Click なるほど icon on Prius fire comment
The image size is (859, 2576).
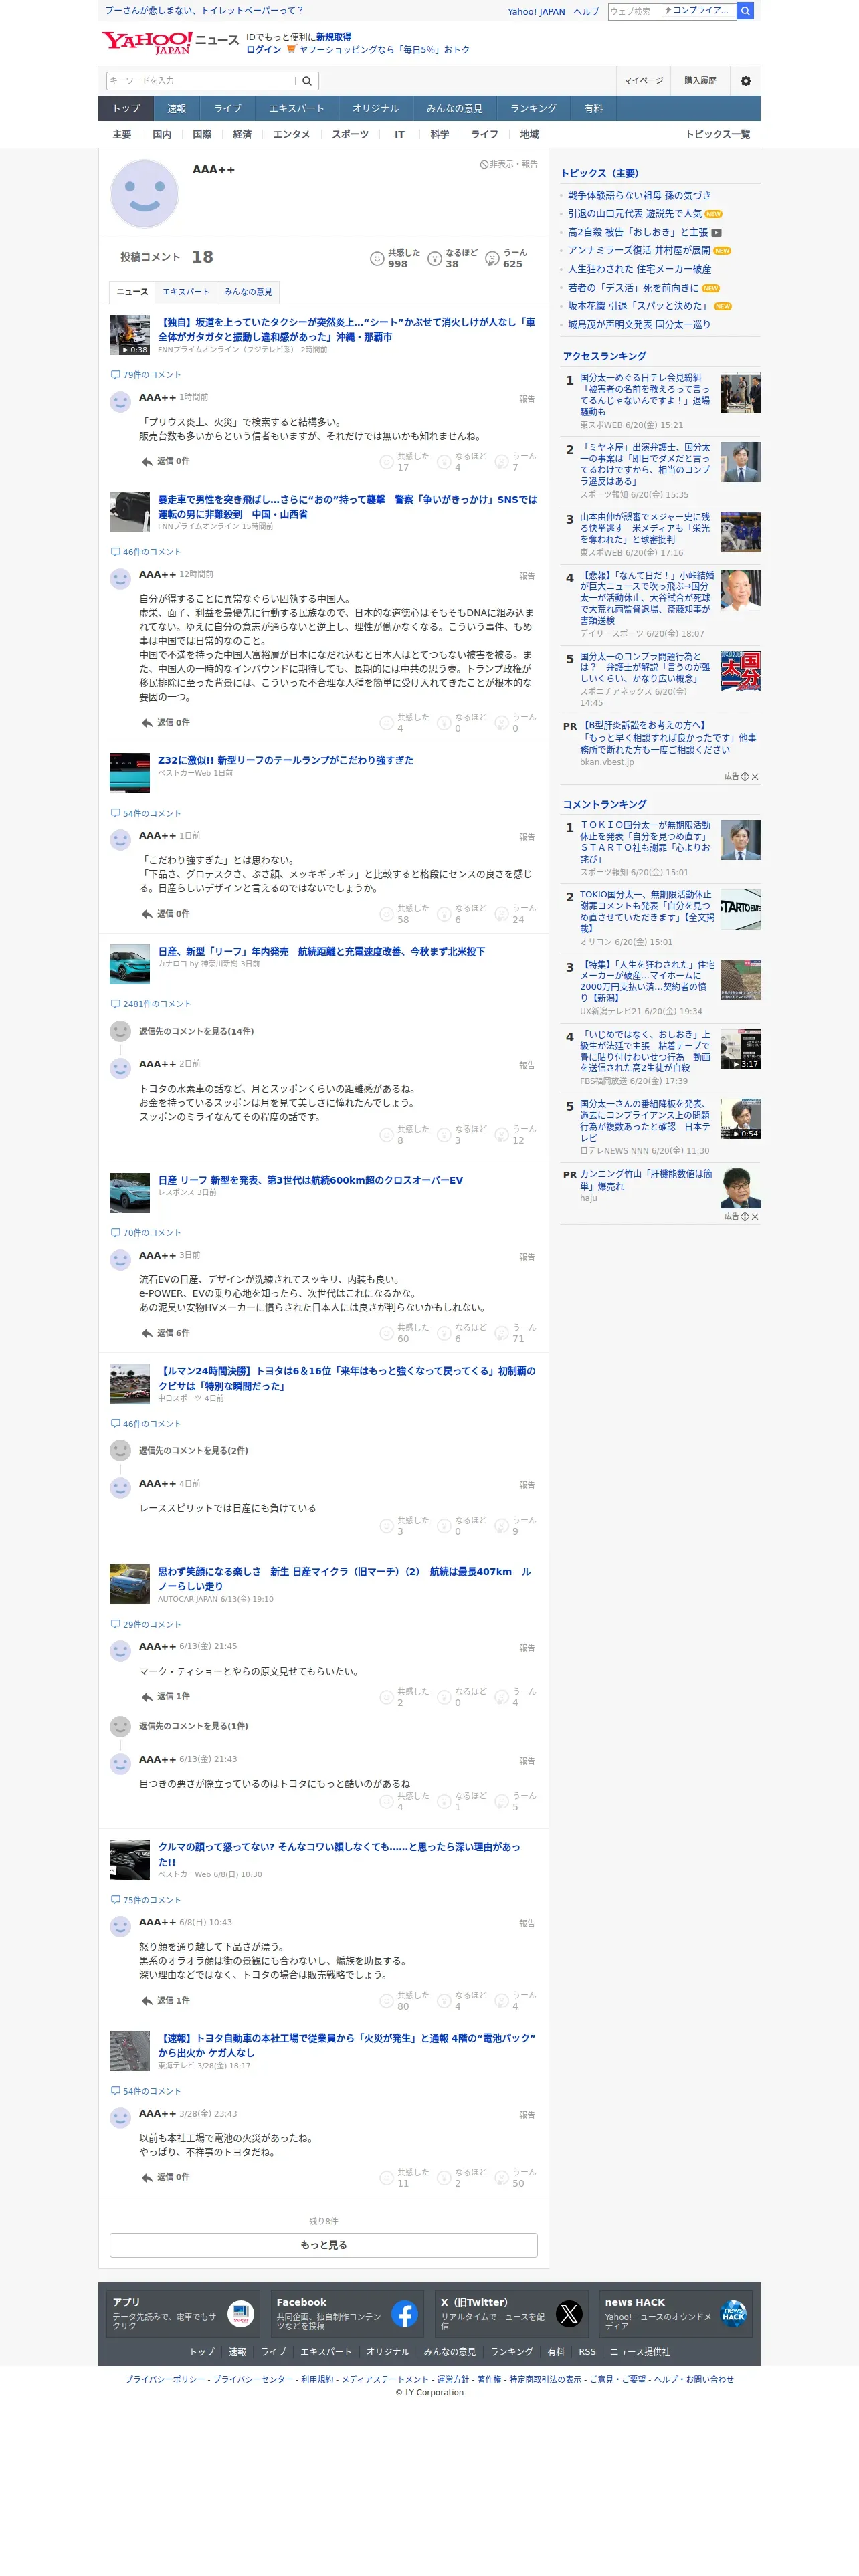pos(445,462)
